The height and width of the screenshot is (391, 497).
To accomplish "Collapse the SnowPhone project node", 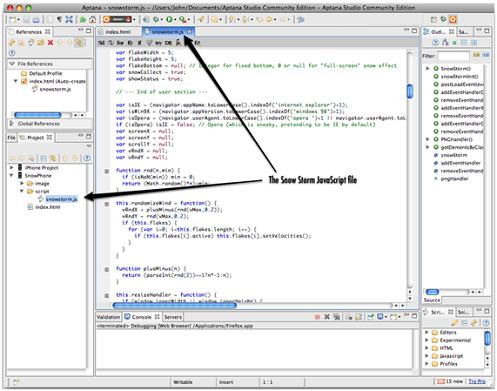I will (11, 175).
